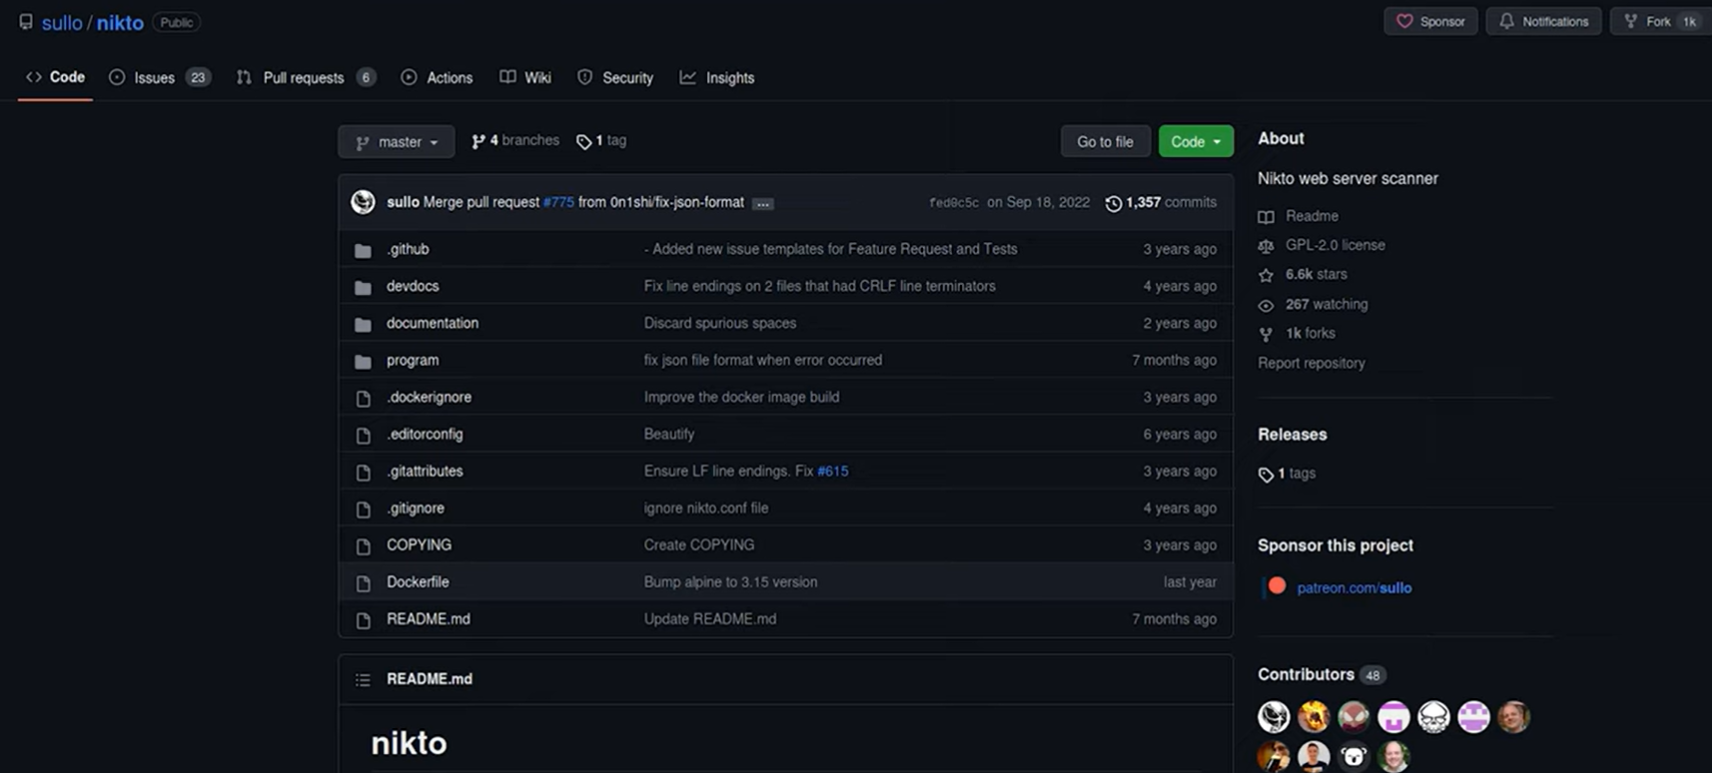Switch to the Issues tab
1712x773 pixels.
156,78
